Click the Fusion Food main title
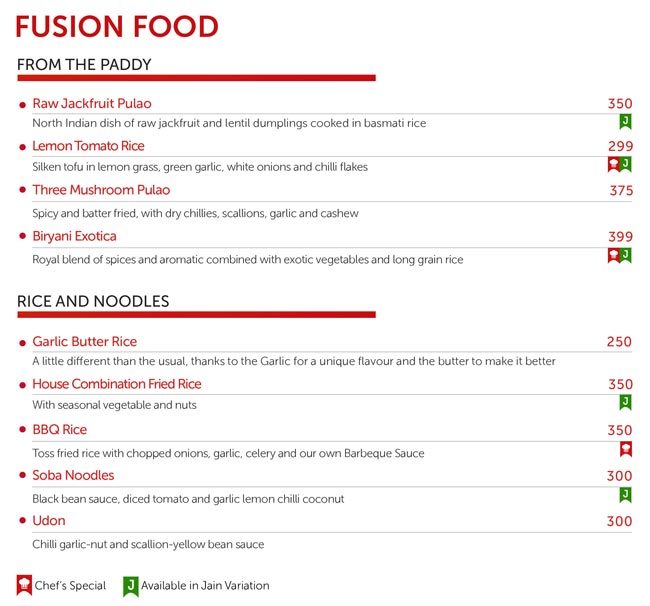The image size is (650, 606). click(x=117, y=25)
